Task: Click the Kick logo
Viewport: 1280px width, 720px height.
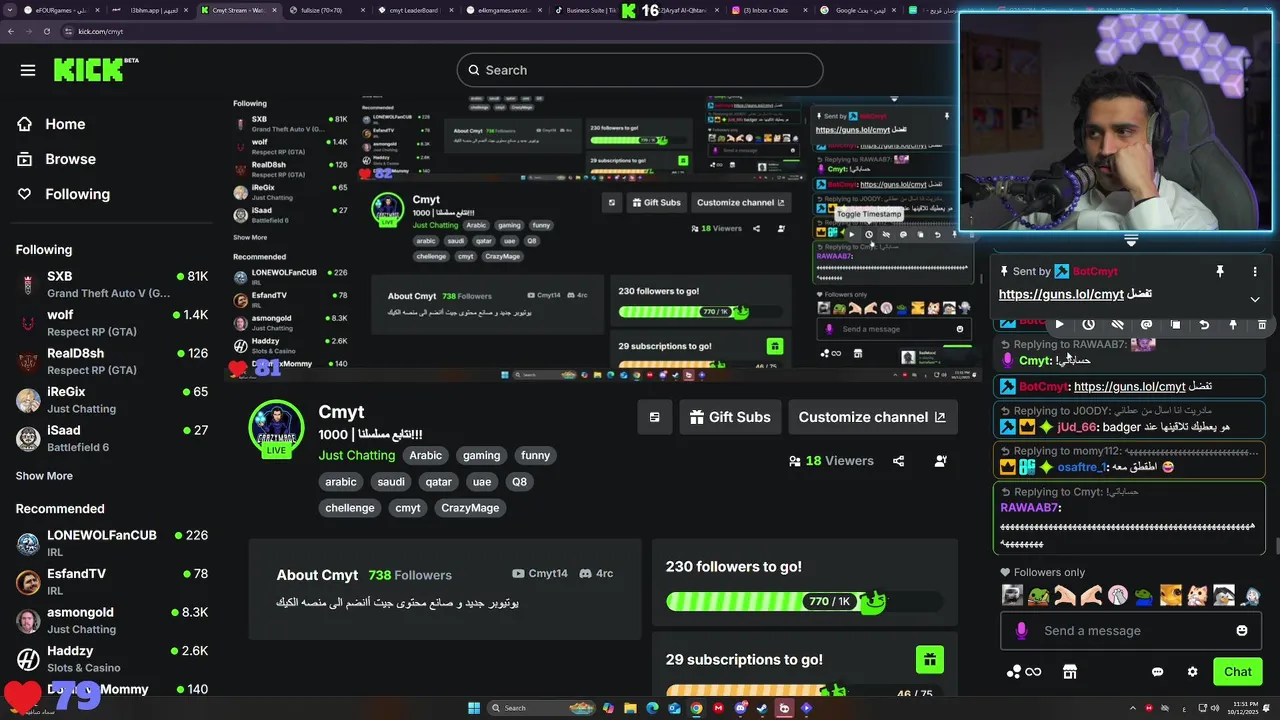Action: pyautogui.click(x=95, y=69)
